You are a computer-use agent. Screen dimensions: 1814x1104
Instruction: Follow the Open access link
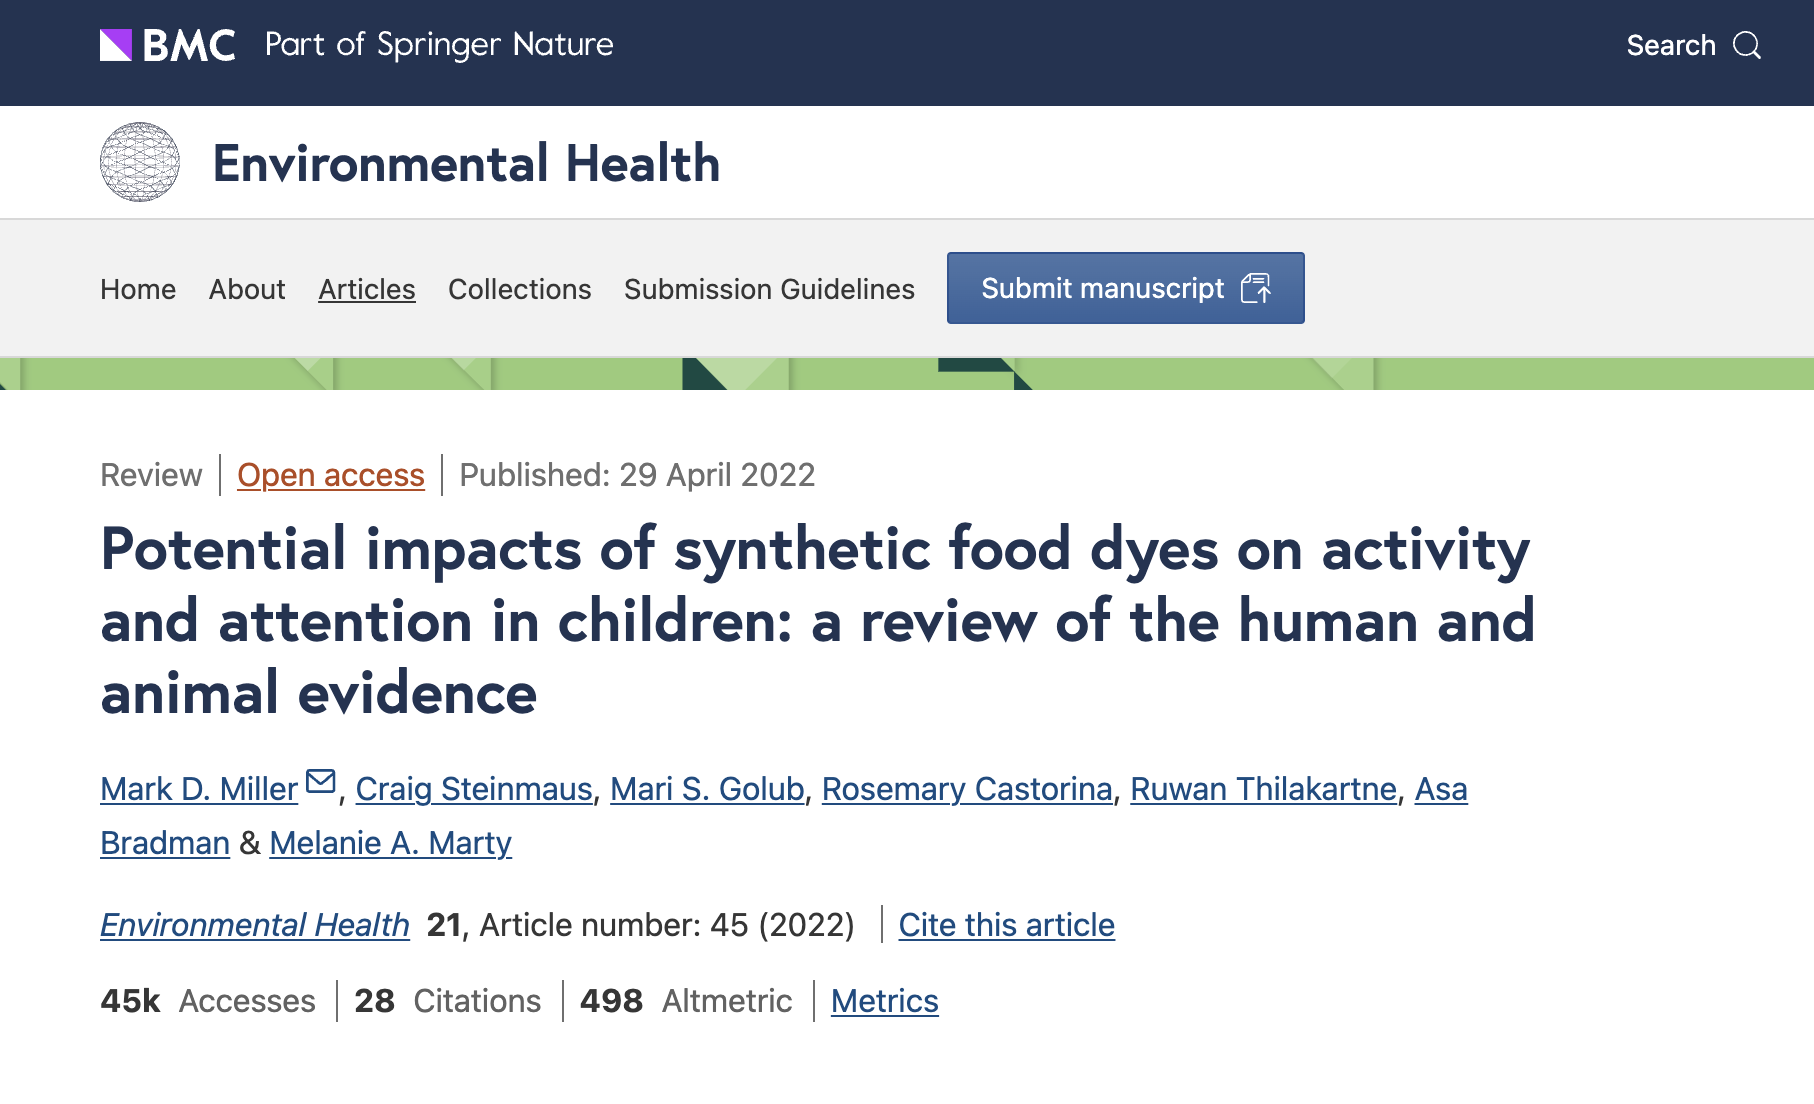pyautogui.click(x=331, y=475)
